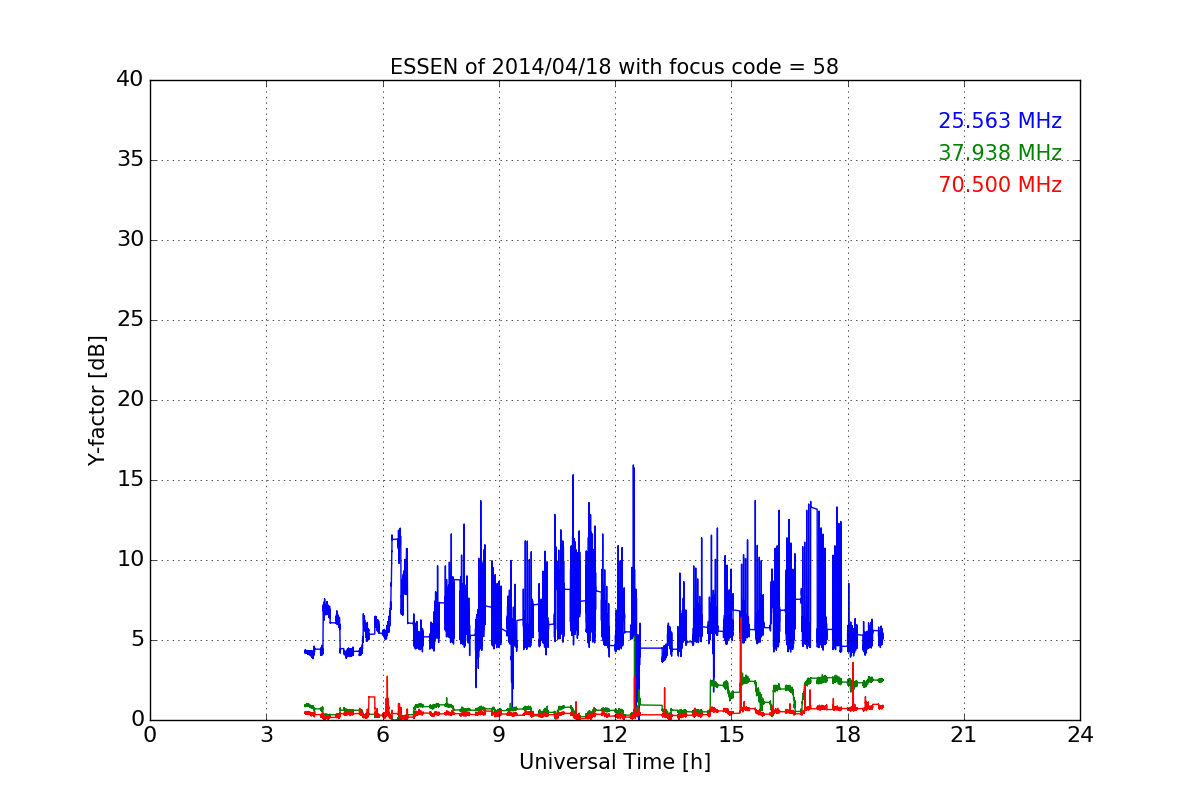
Task: Click the x-axis tick label '6'
Action: point(382,734)
